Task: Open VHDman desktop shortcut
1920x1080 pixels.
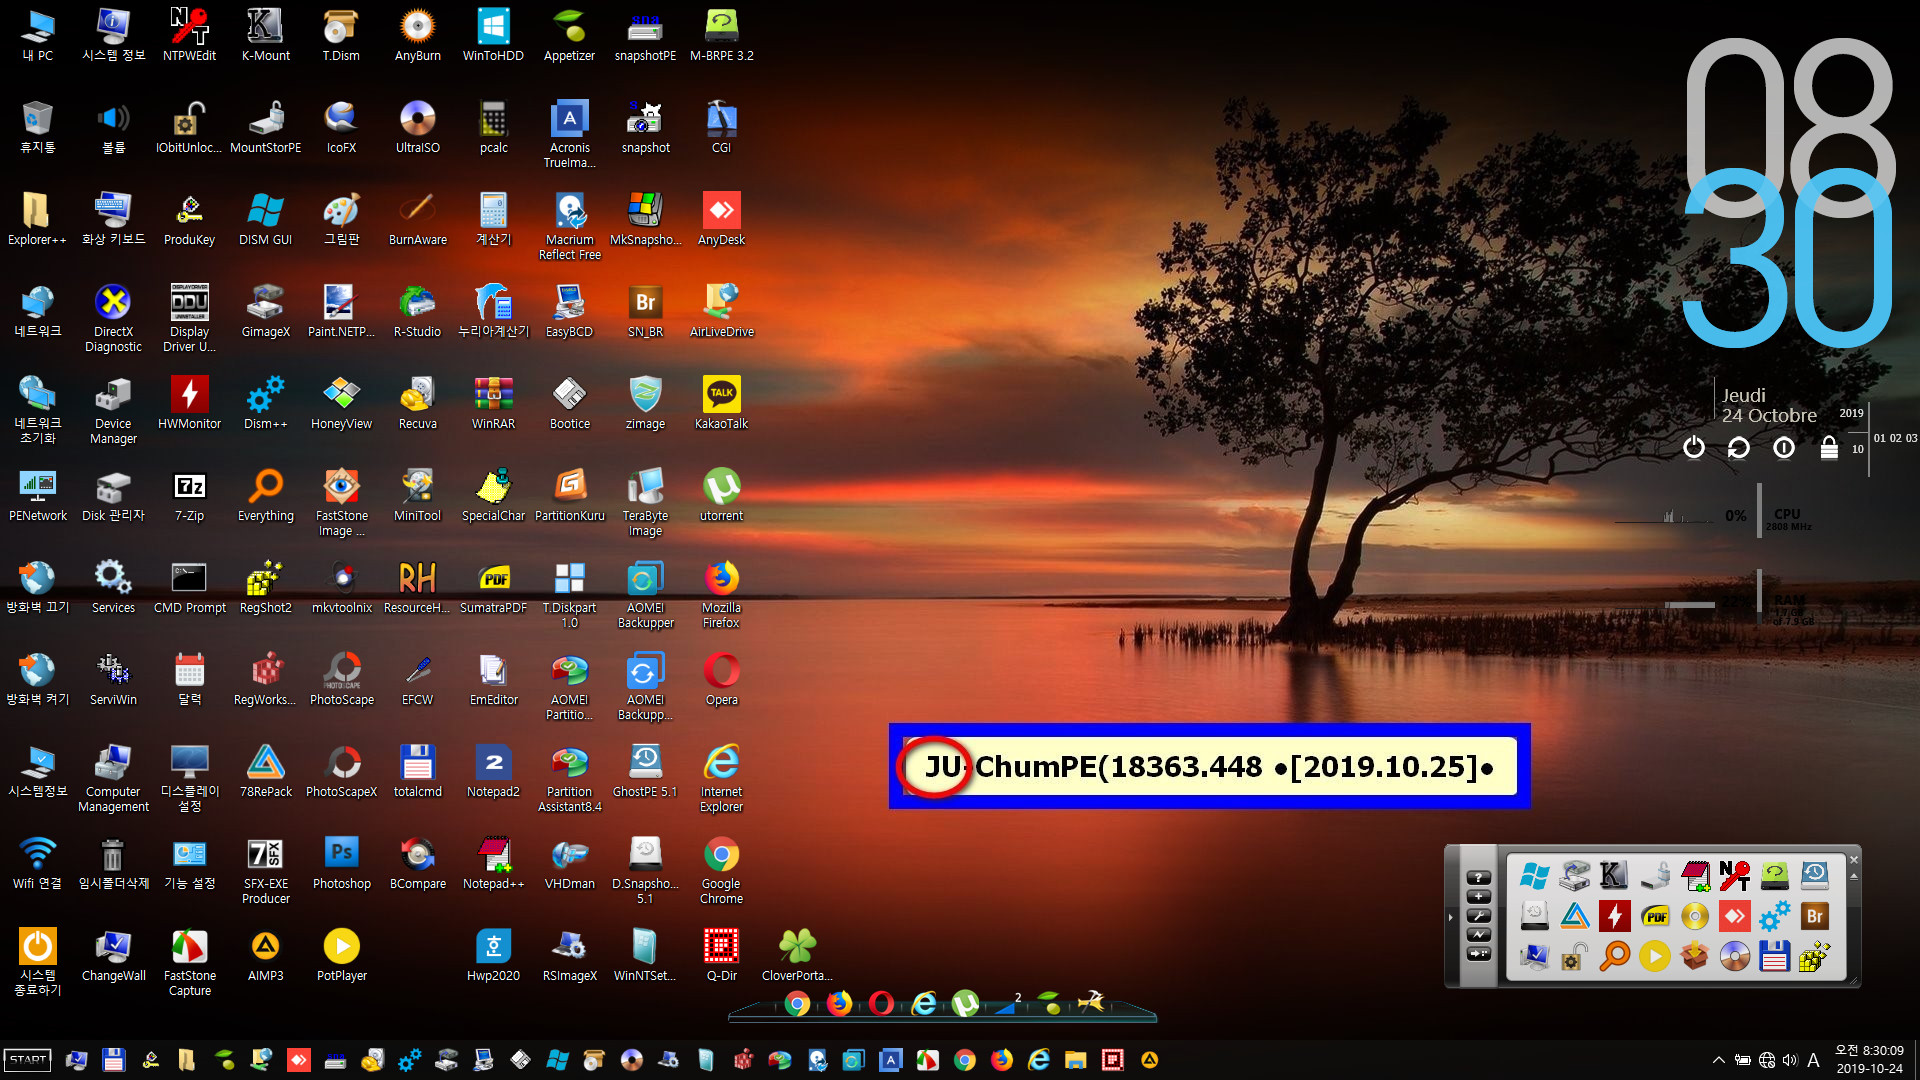Action: click(x=569, y=863)
